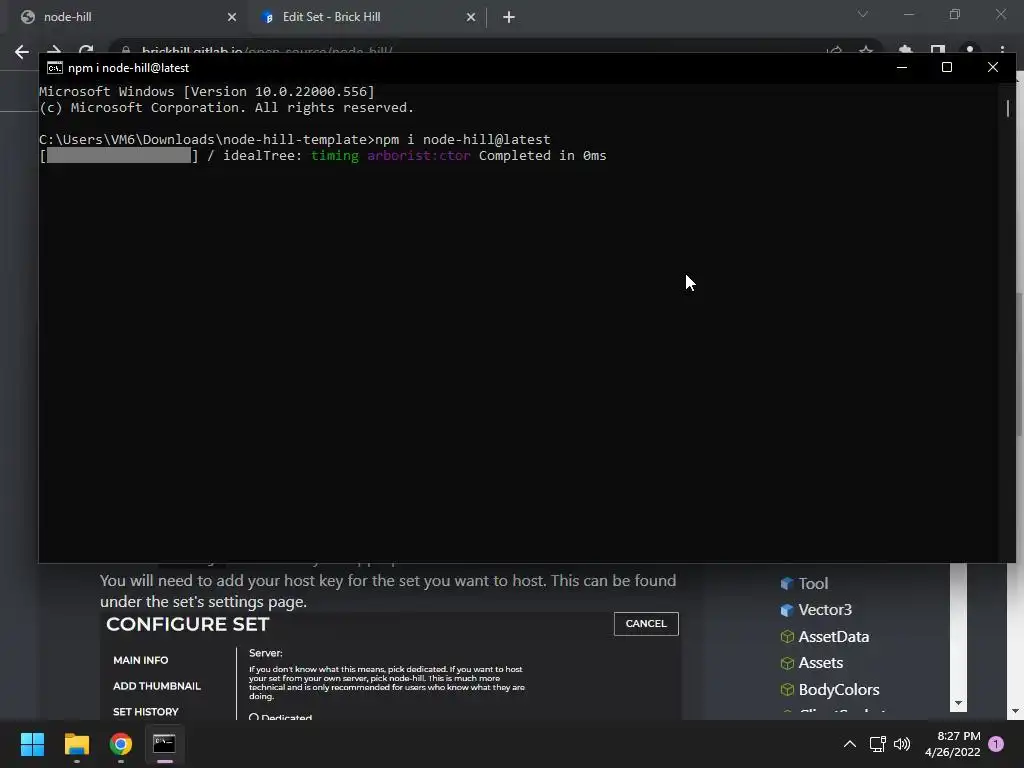Open File Explorer from taskbar
Screen dimensions: 1024x768
click(x=76, y=744)
